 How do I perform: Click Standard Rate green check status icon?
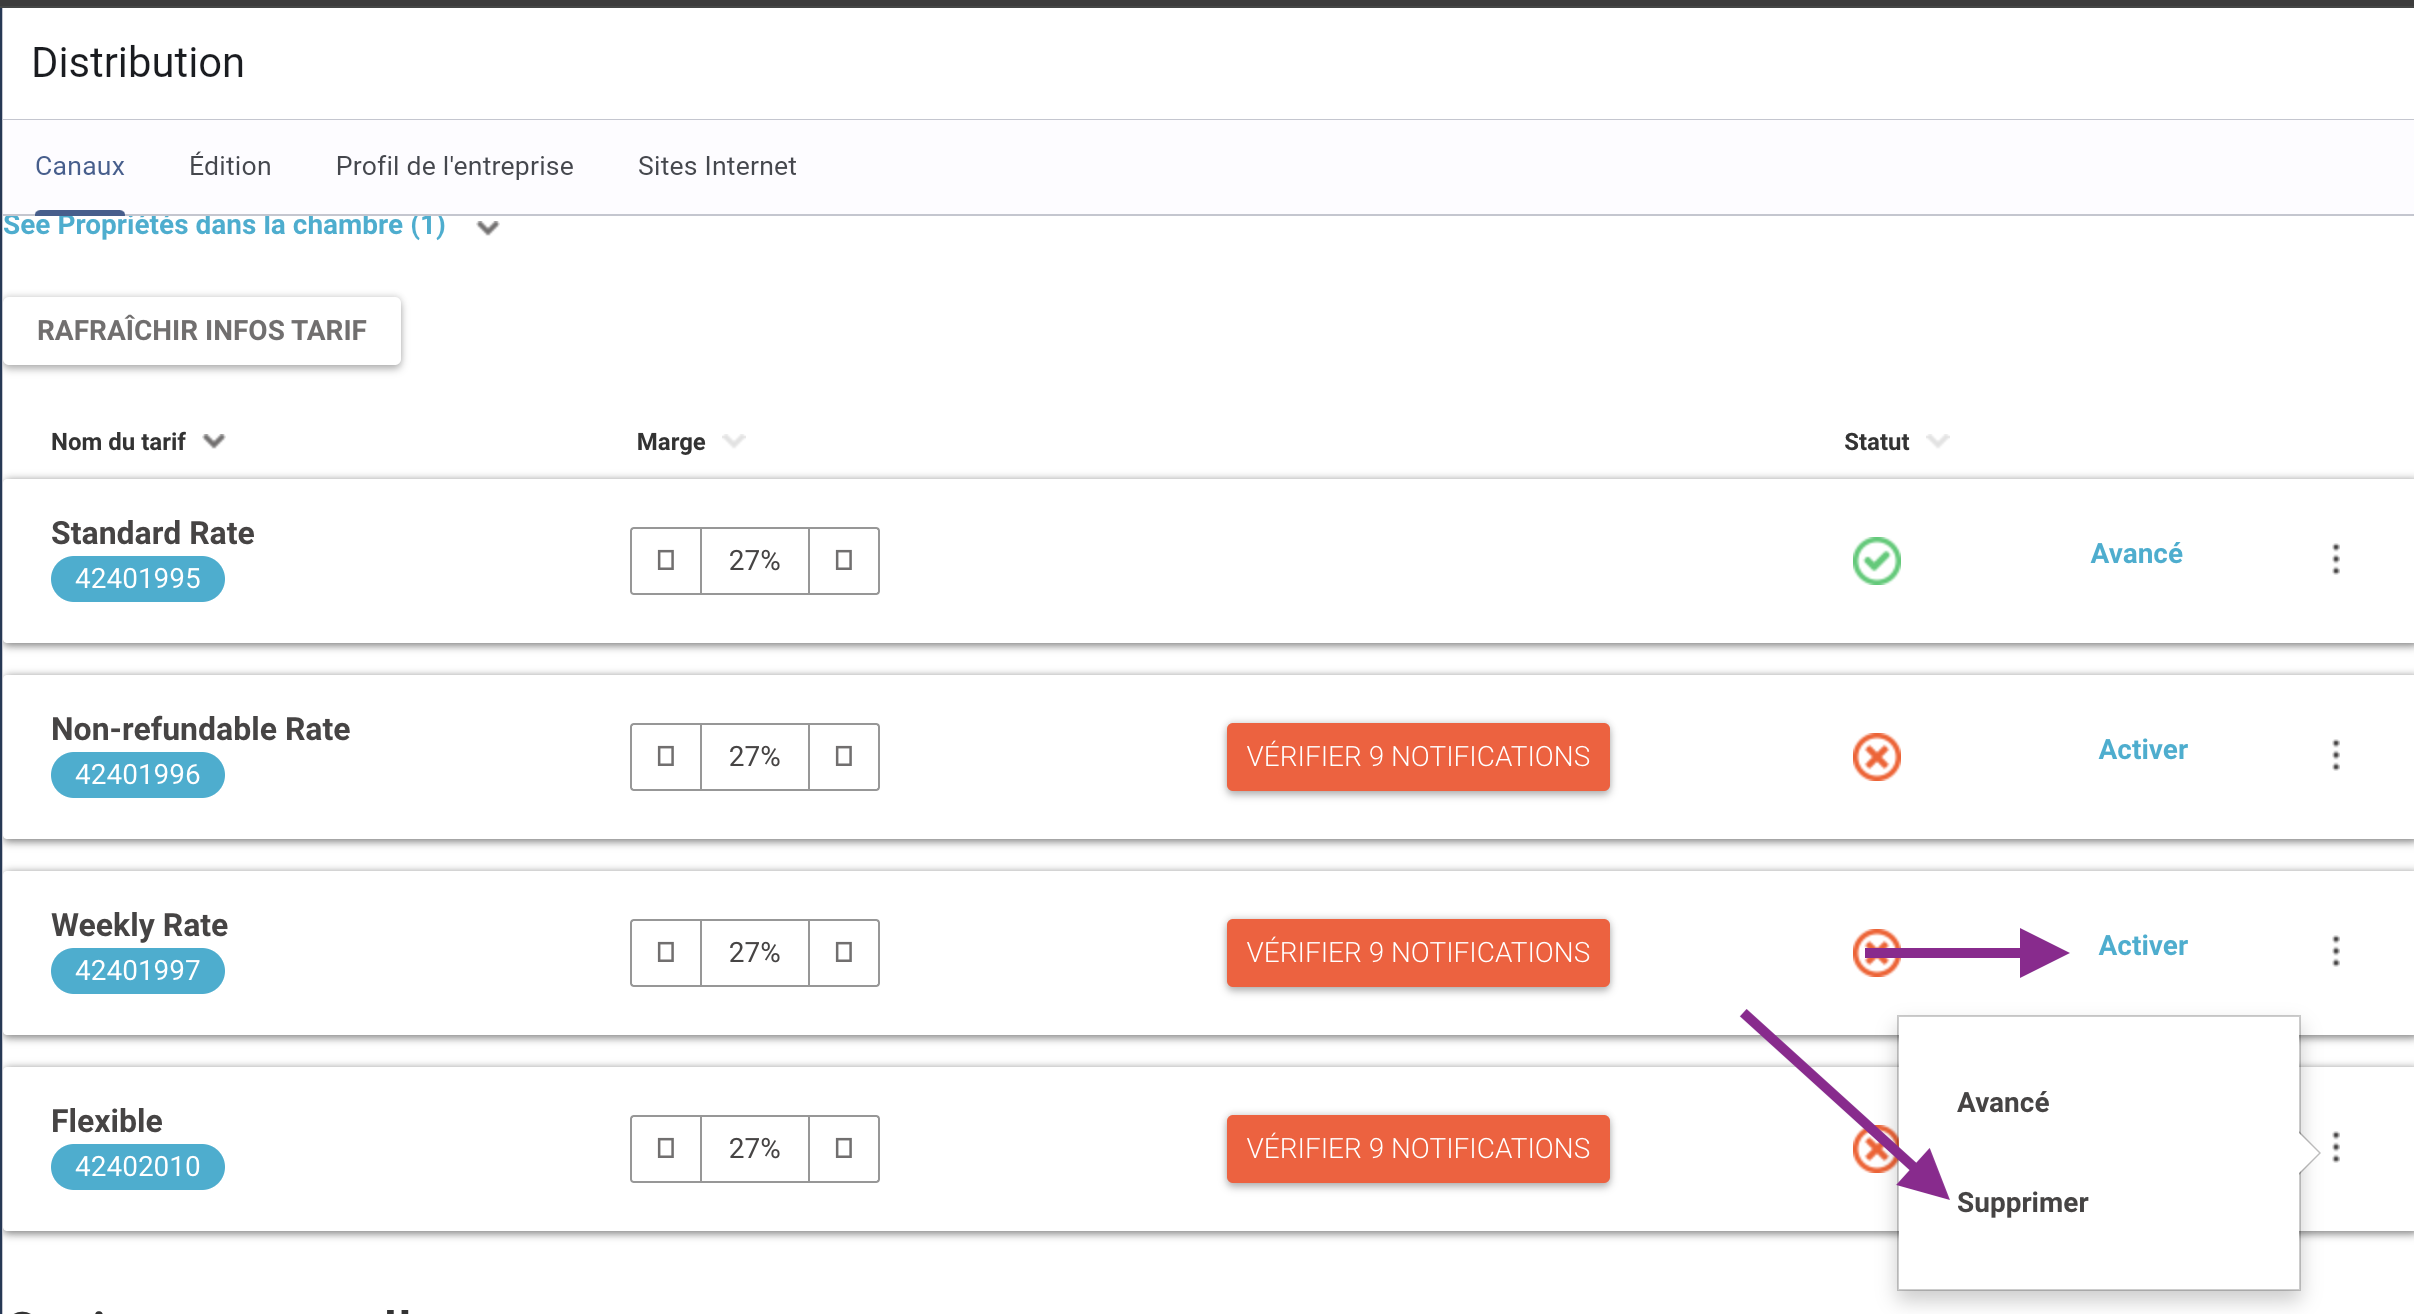click(x=1877, y=560)
